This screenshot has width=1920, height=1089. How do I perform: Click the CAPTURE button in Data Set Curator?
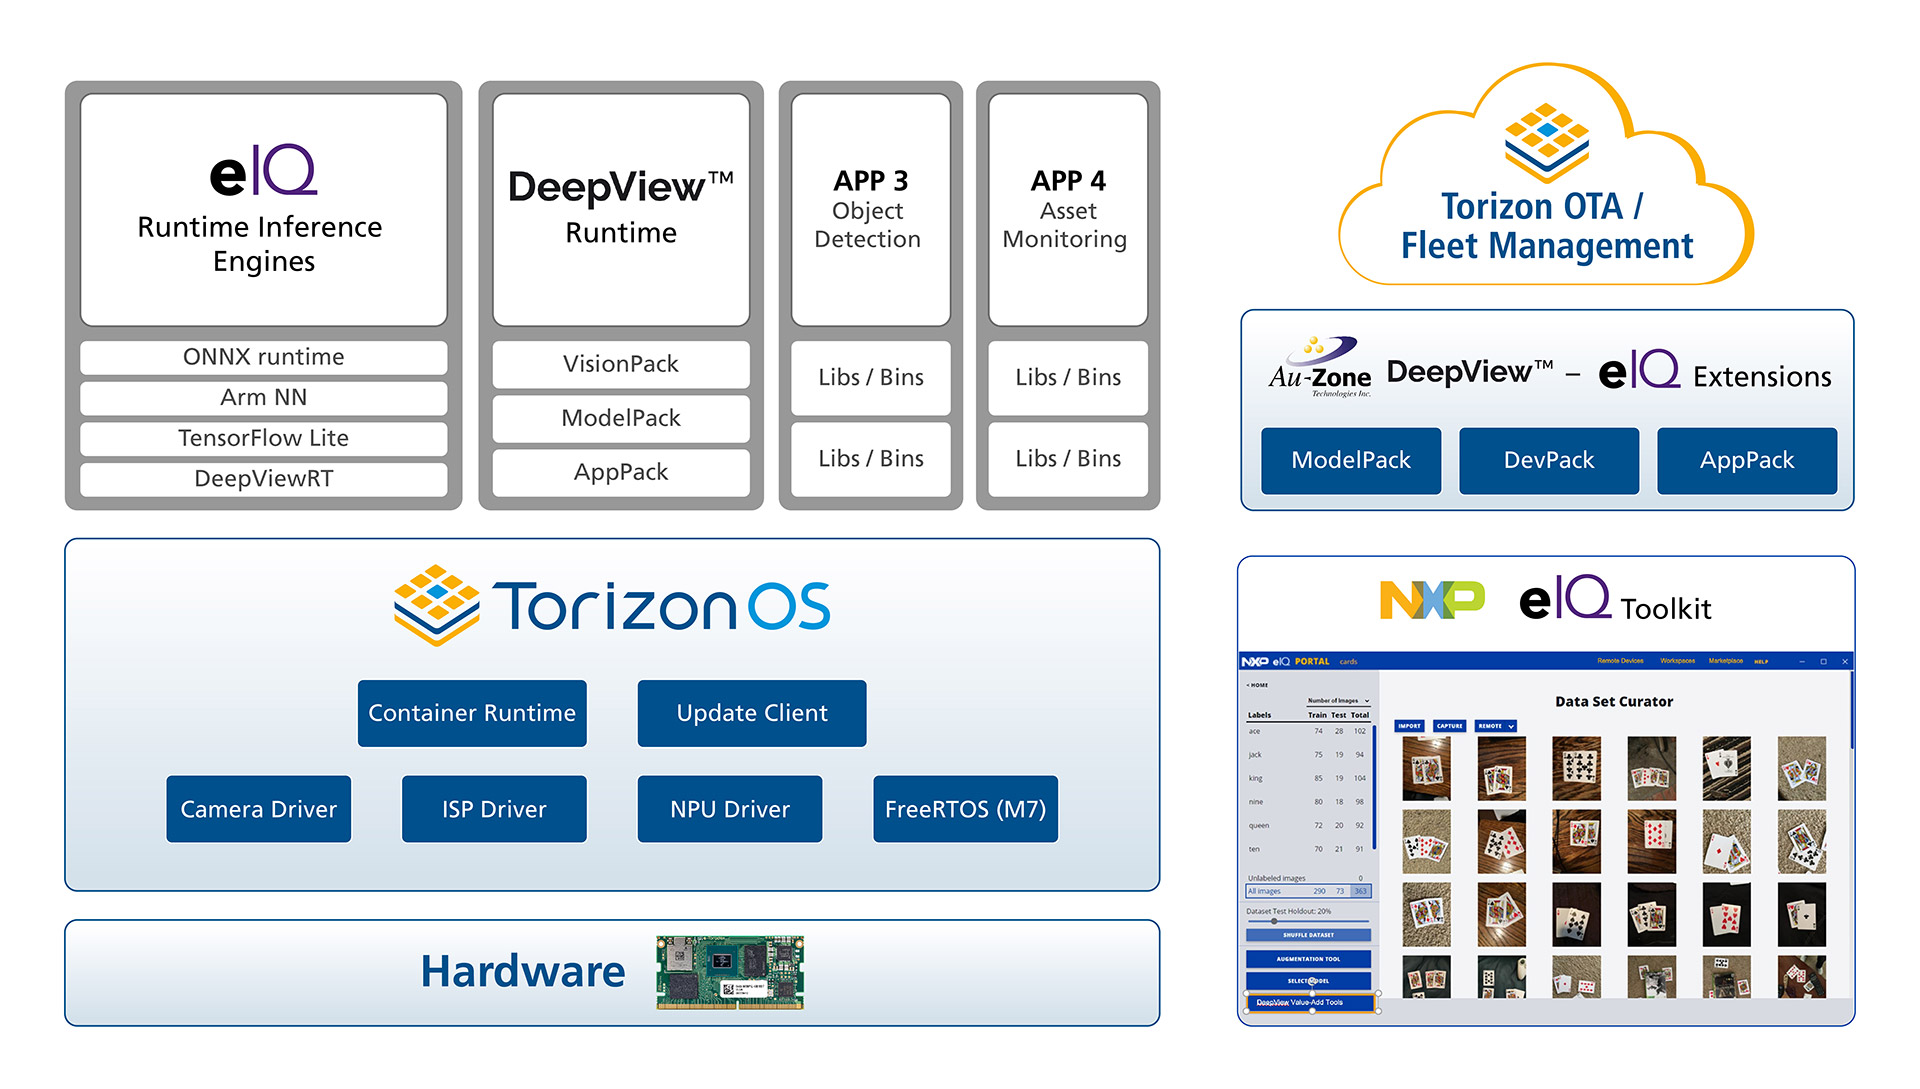pos(1449,726)
